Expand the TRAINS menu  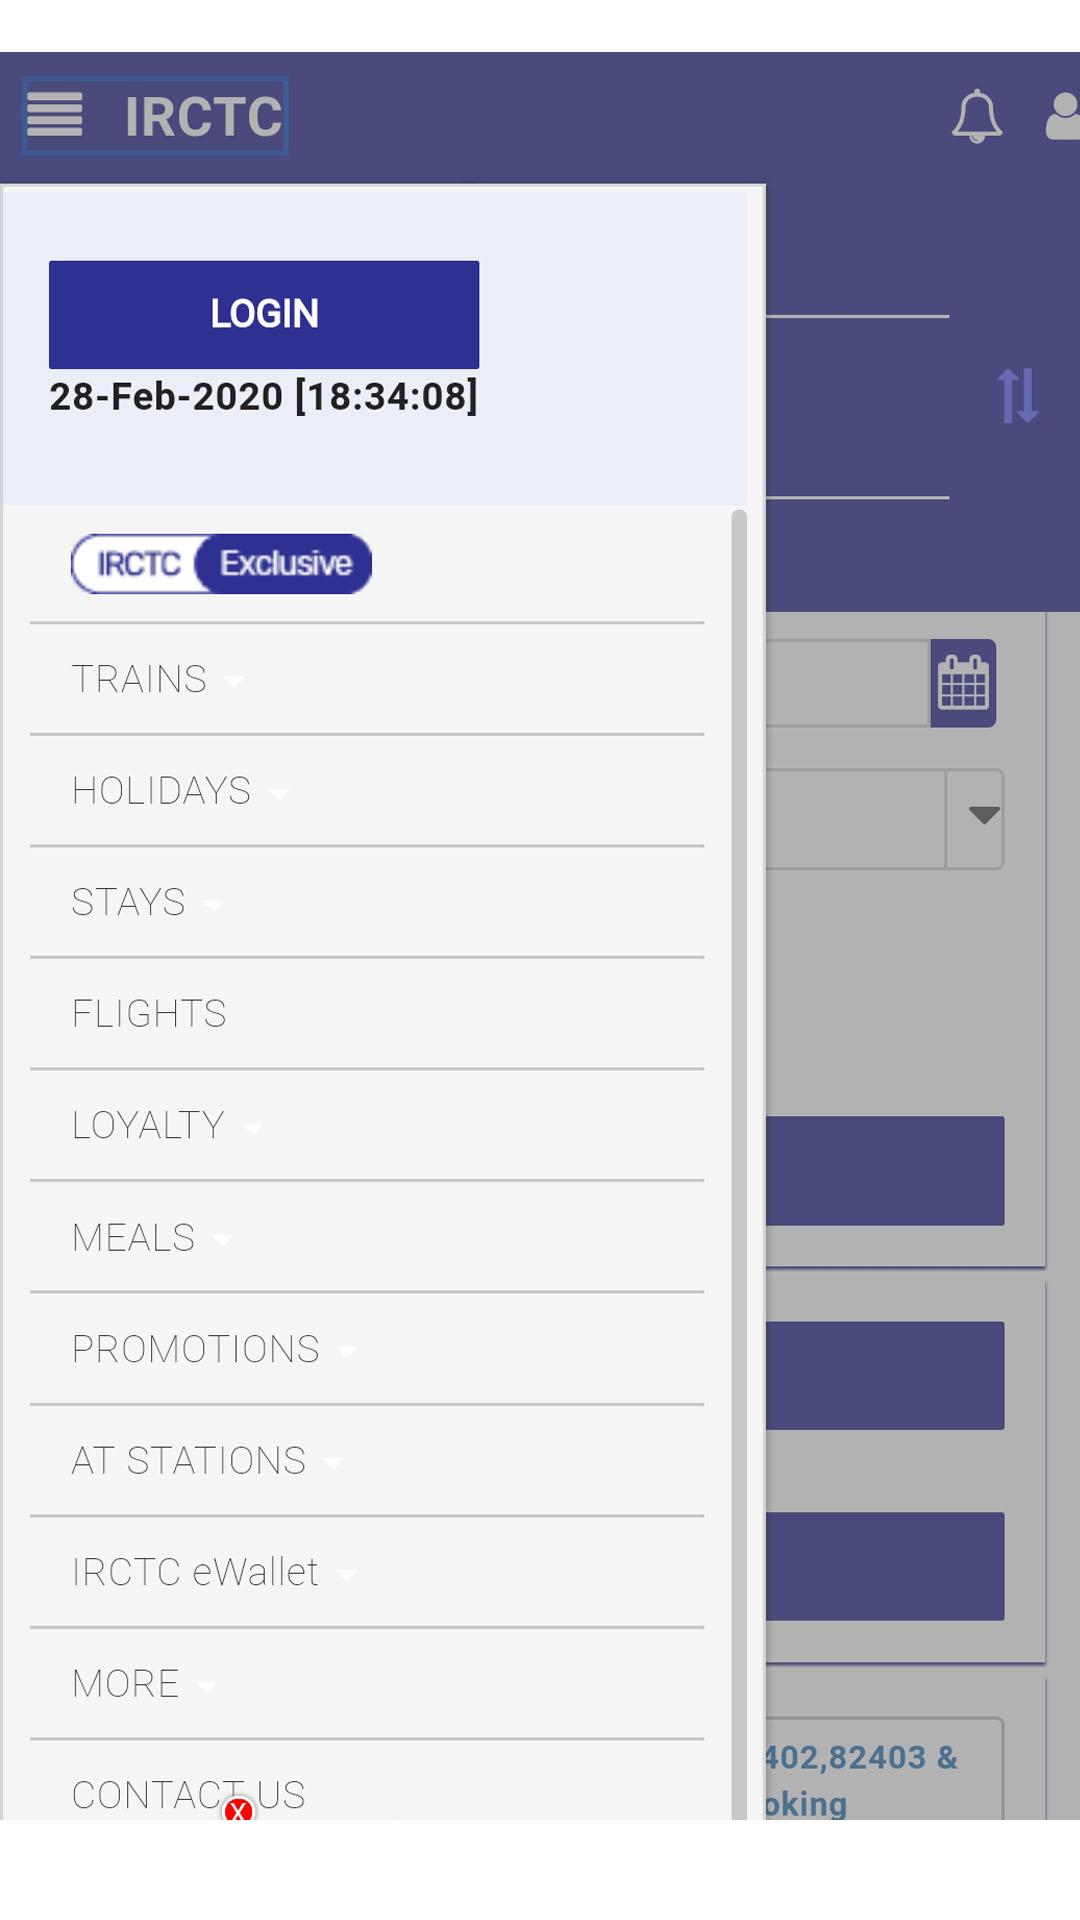point(367,680)
